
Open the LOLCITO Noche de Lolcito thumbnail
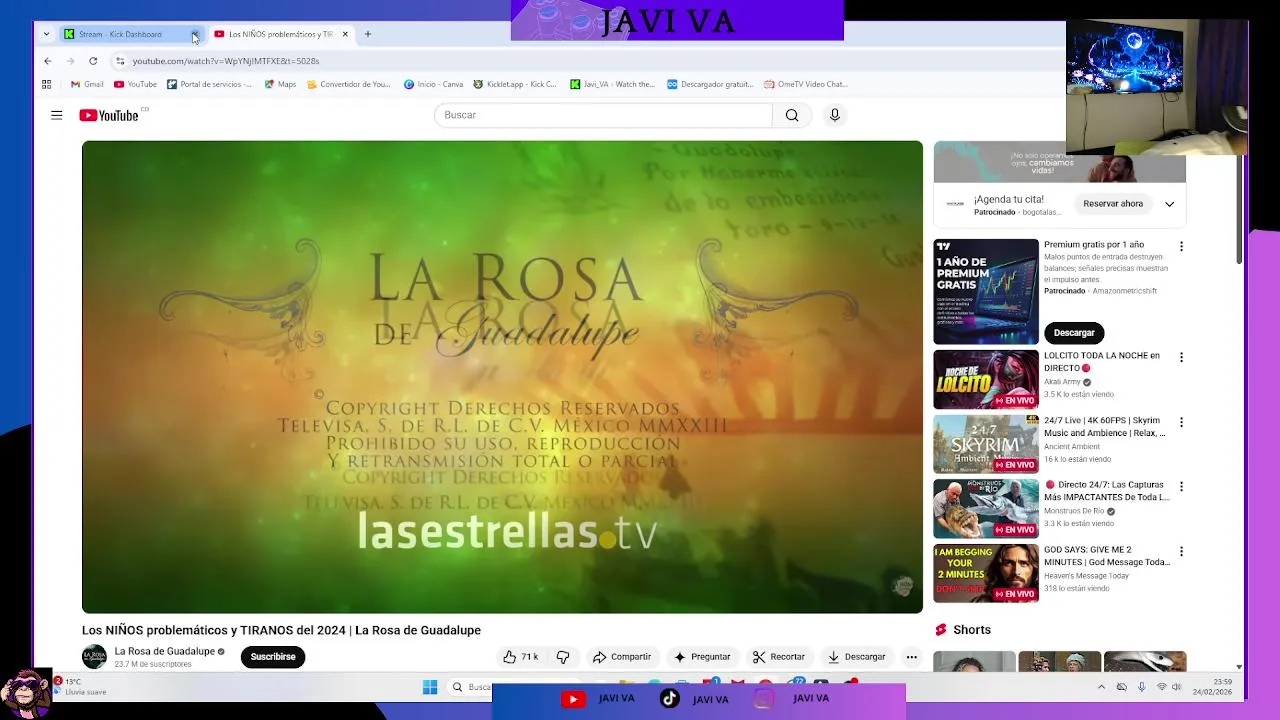point(986,380)
